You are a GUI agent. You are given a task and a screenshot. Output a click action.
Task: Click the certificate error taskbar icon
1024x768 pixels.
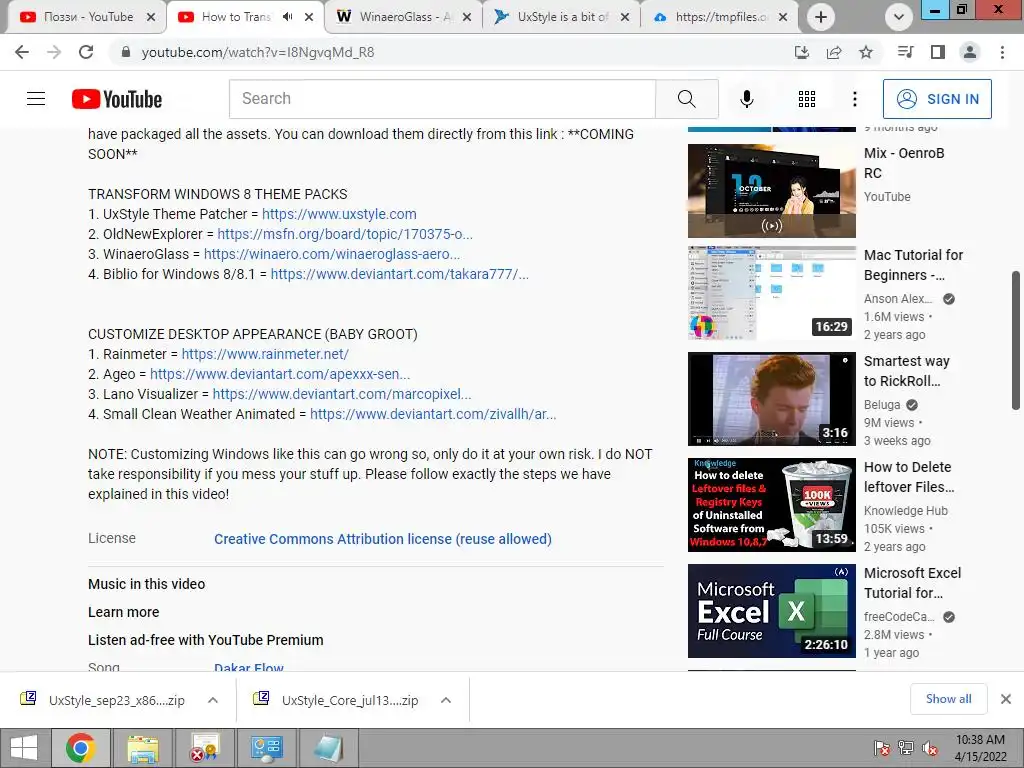(204, 748)
